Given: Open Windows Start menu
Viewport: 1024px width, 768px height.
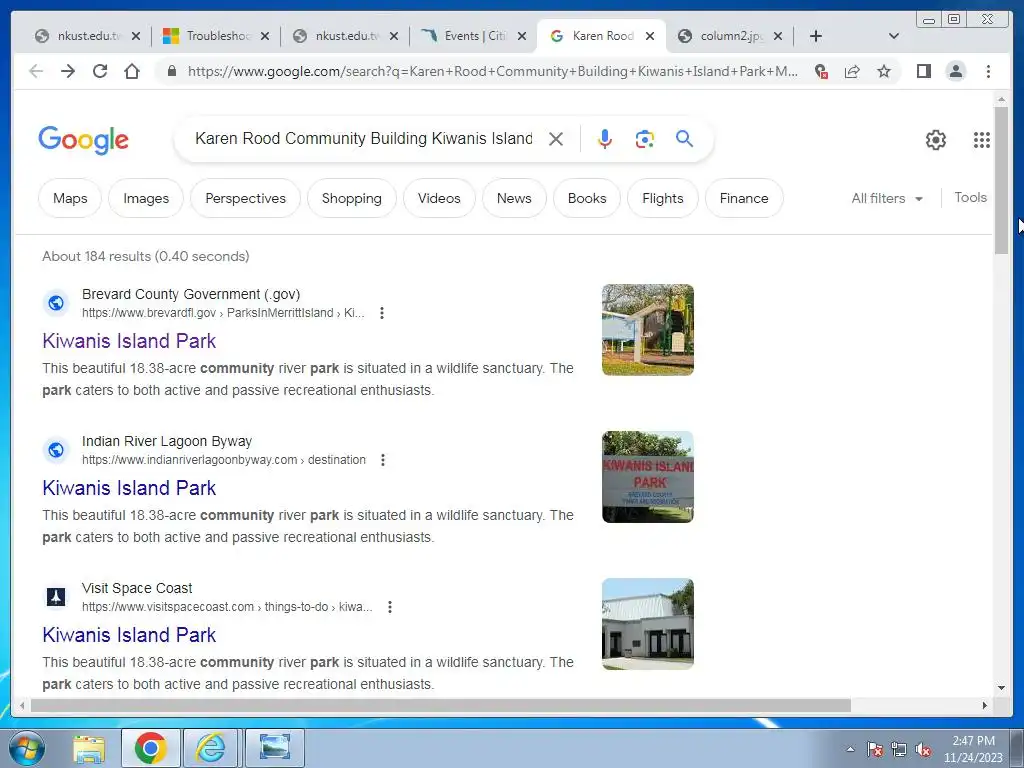Looking at the screenshot, I should point(26,748).
